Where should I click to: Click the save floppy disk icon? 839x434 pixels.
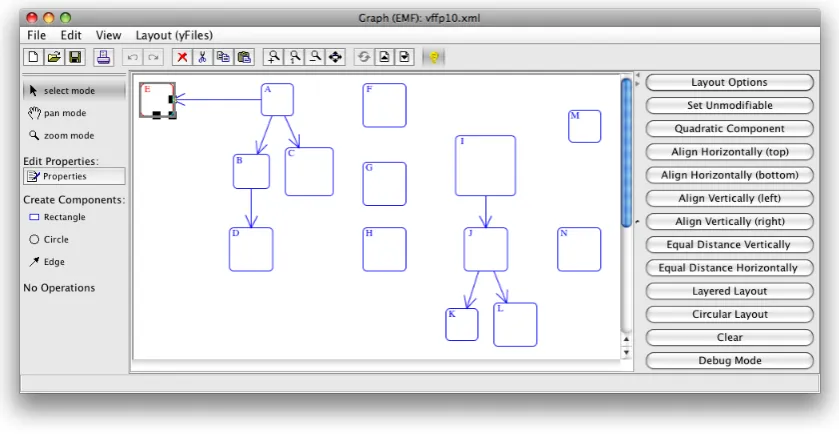(75, 57)
